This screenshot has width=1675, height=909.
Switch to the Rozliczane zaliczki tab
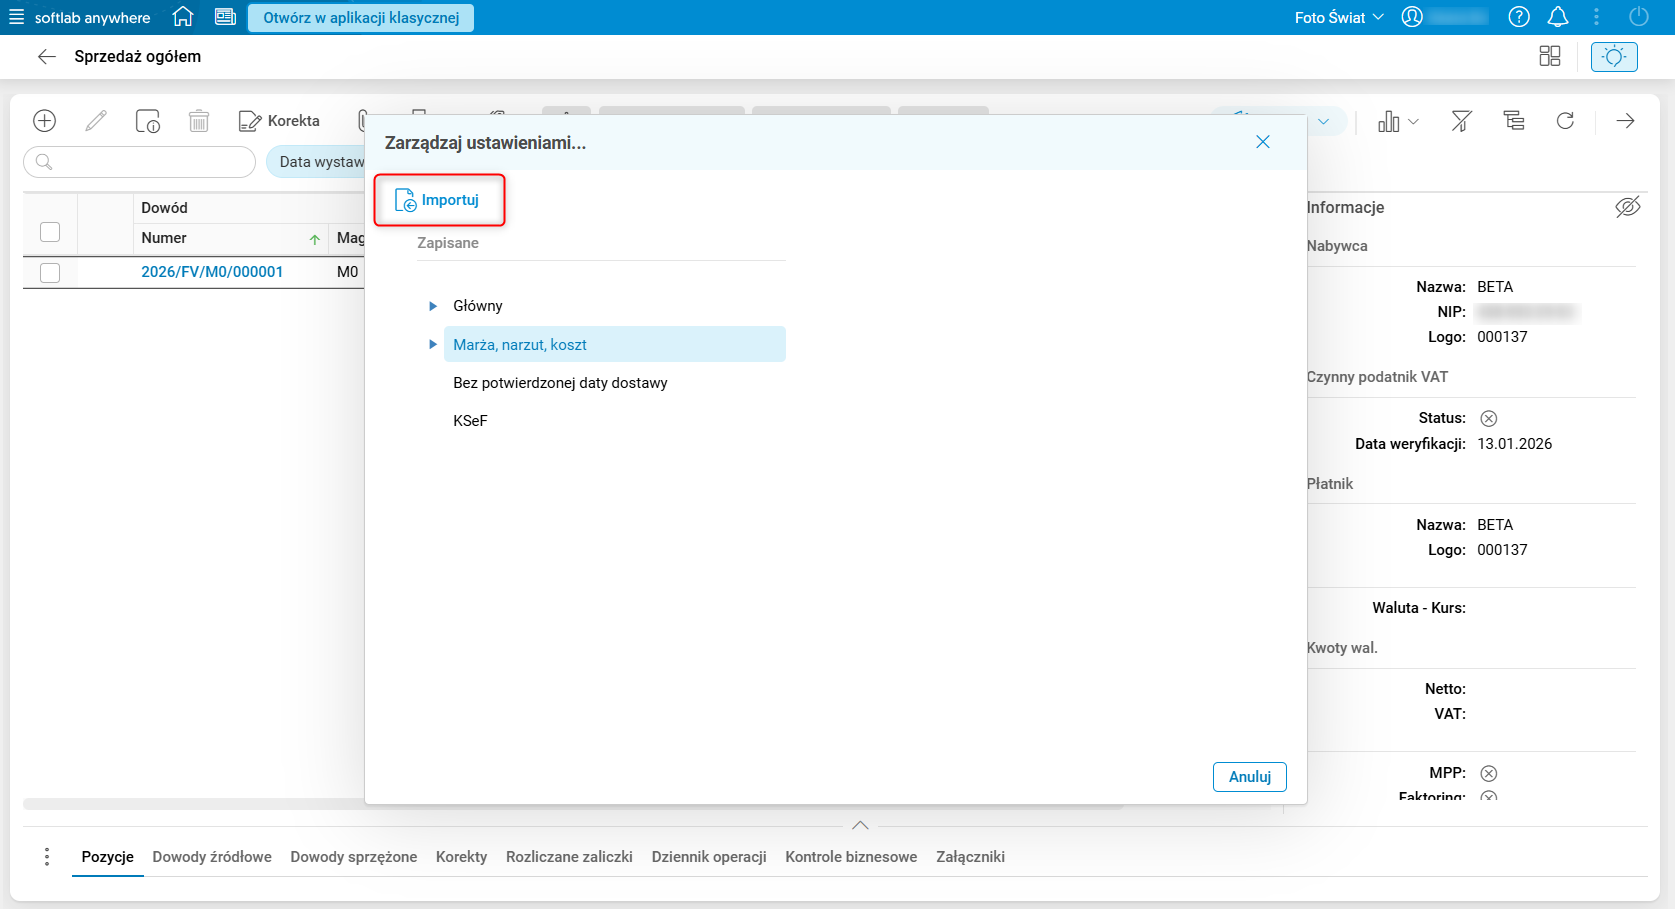[570, 857]
